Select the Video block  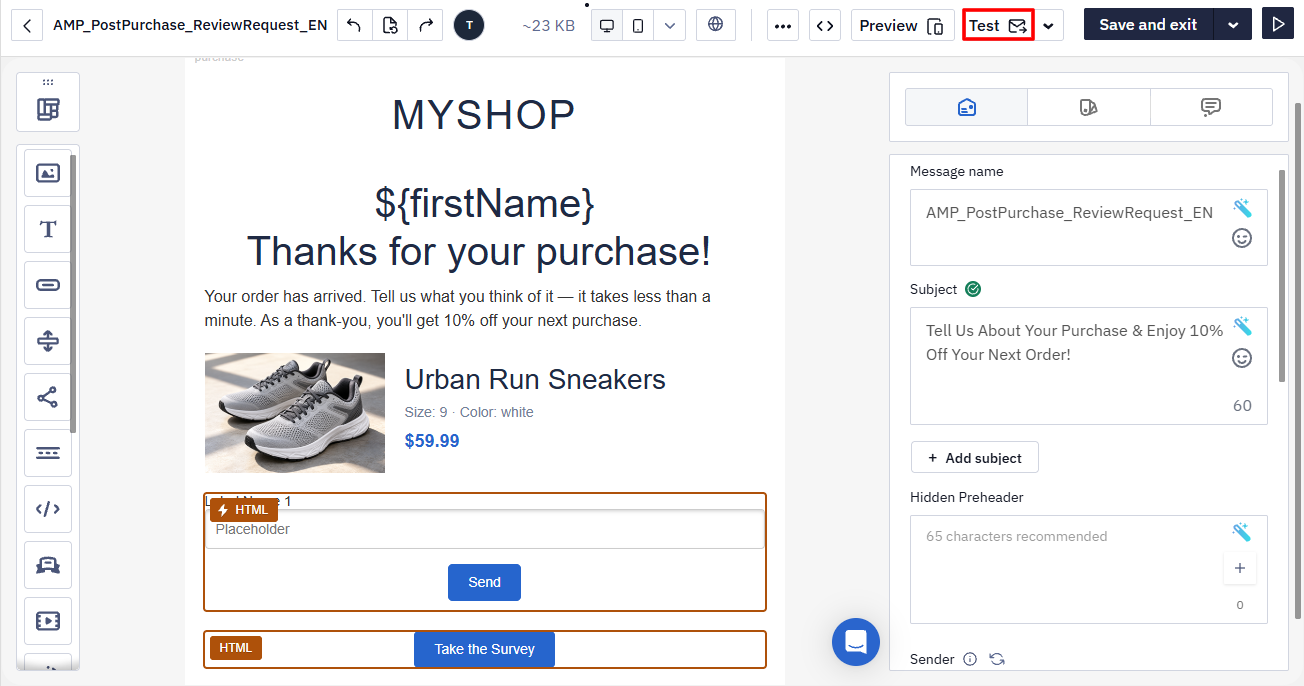pyautogui.click(x=48, y=621)
